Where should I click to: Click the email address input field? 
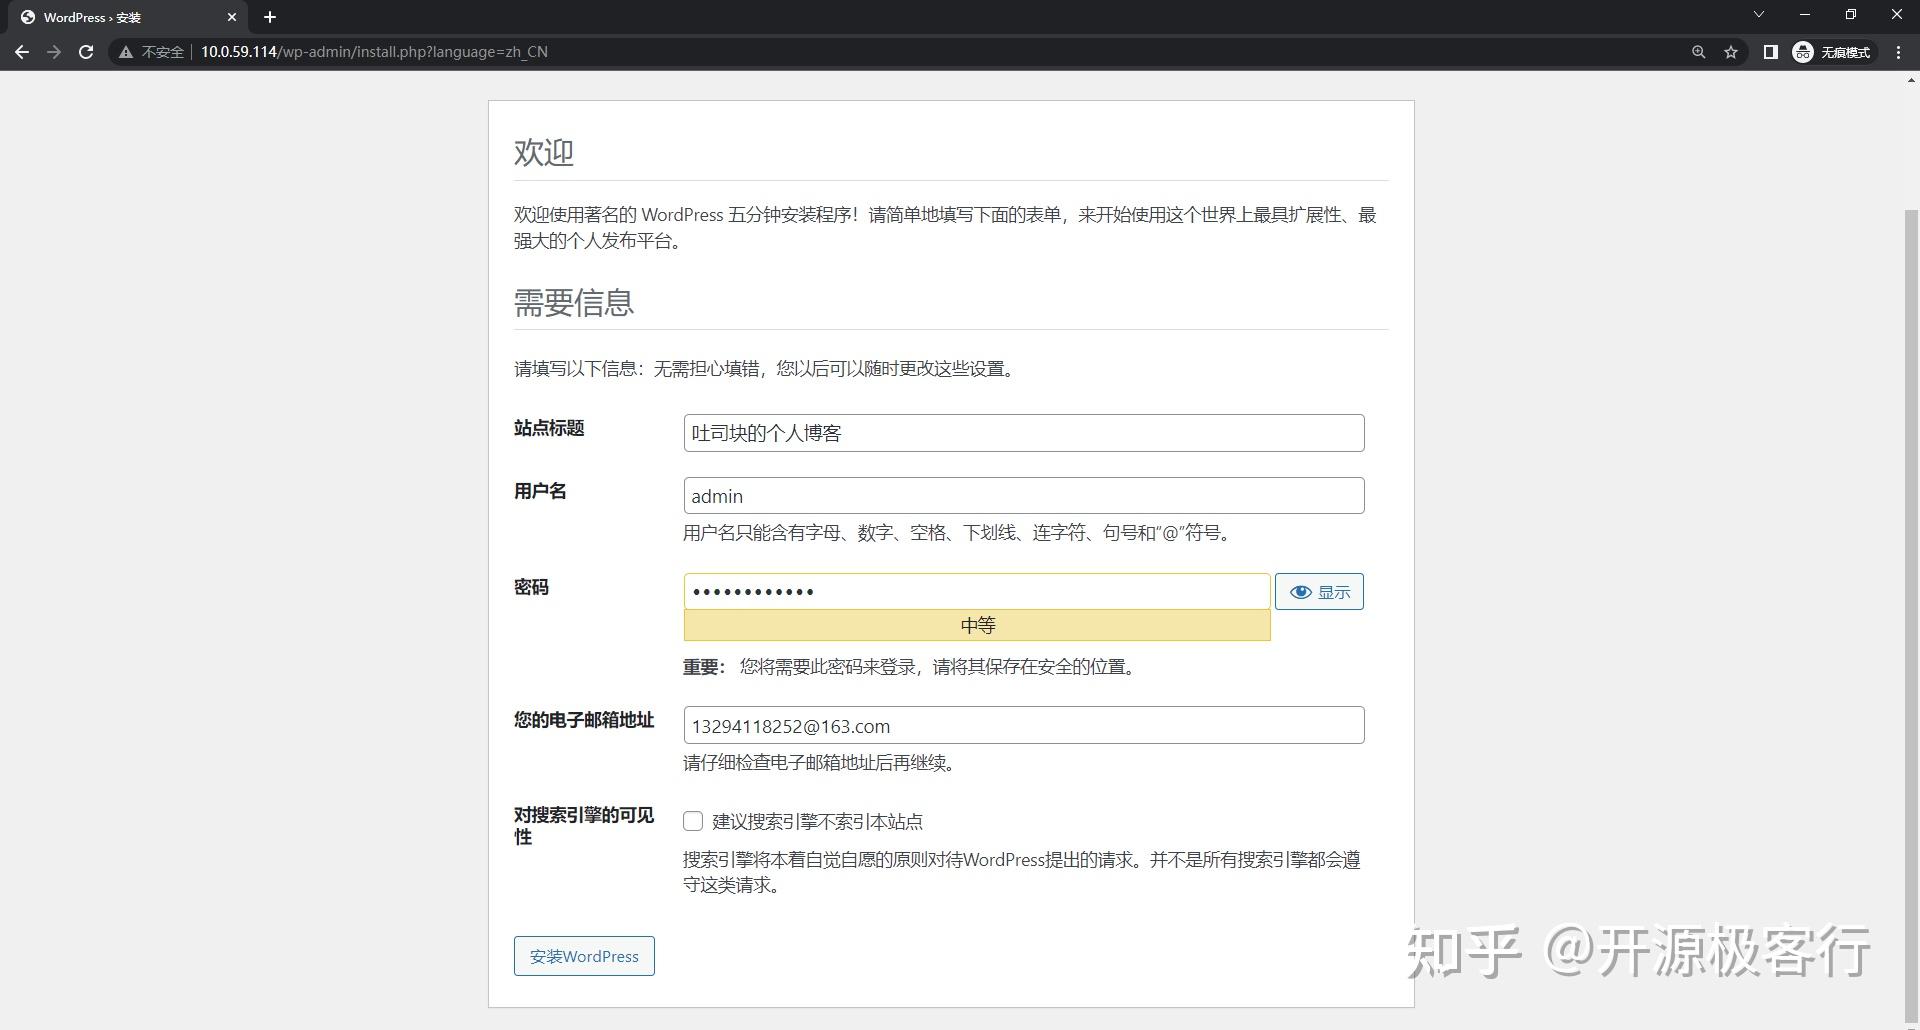point(1022,725)
